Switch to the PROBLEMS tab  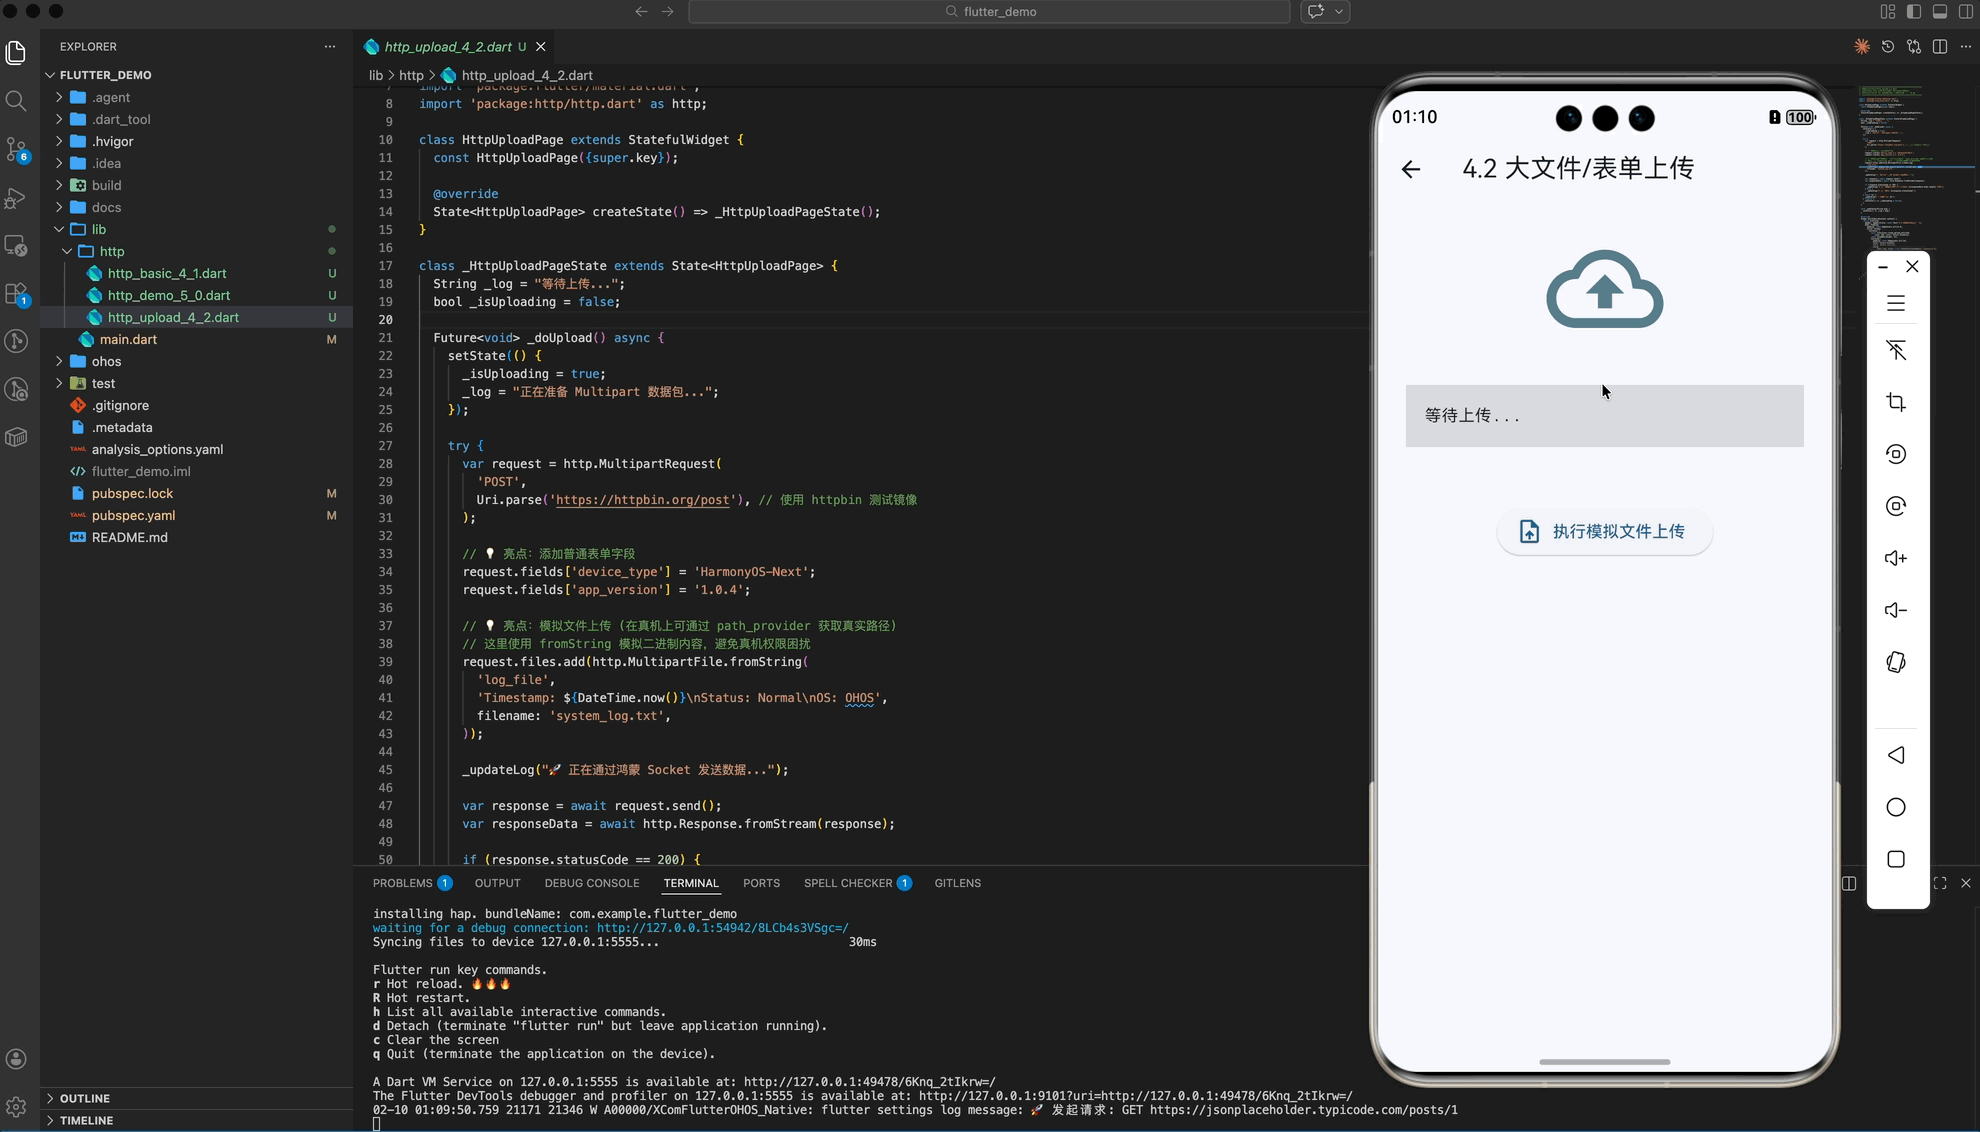pos(402,883)
